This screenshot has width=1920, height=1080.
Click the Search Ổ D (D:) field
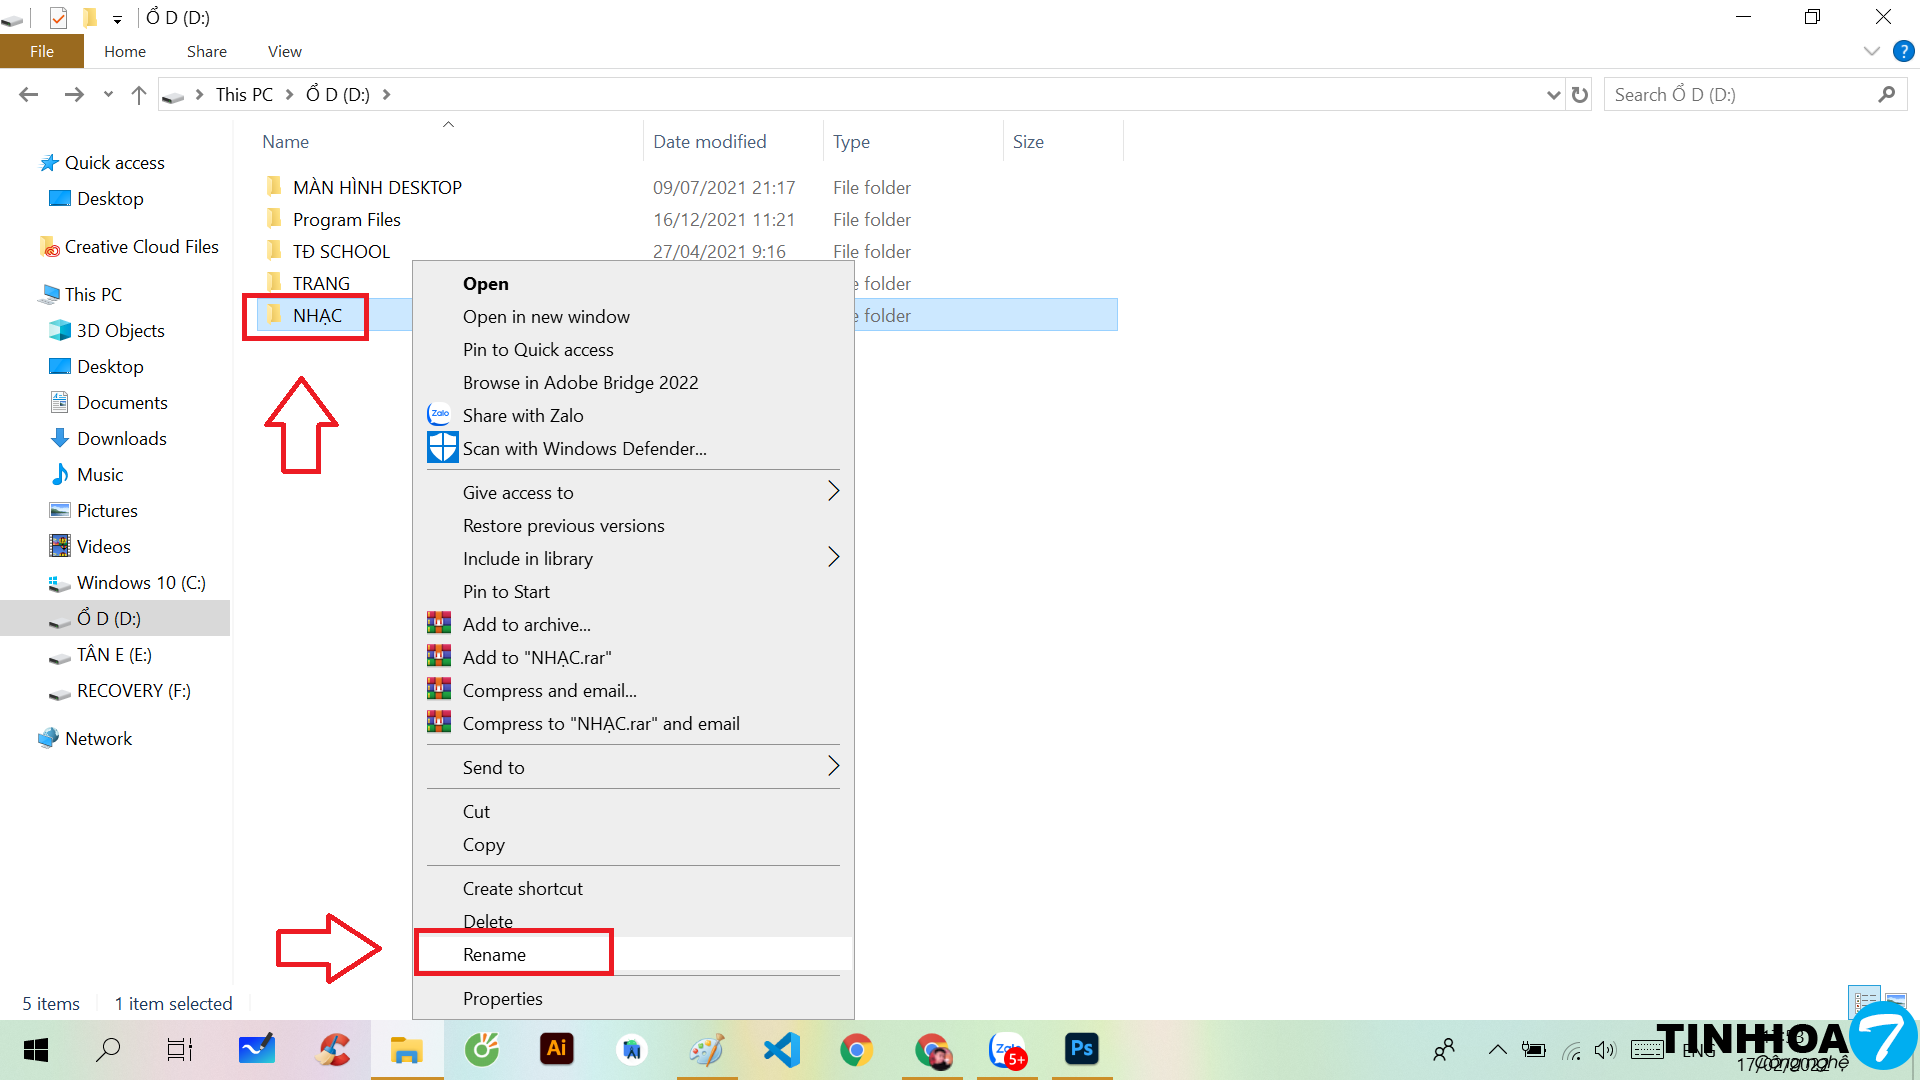coord(1740,94)
